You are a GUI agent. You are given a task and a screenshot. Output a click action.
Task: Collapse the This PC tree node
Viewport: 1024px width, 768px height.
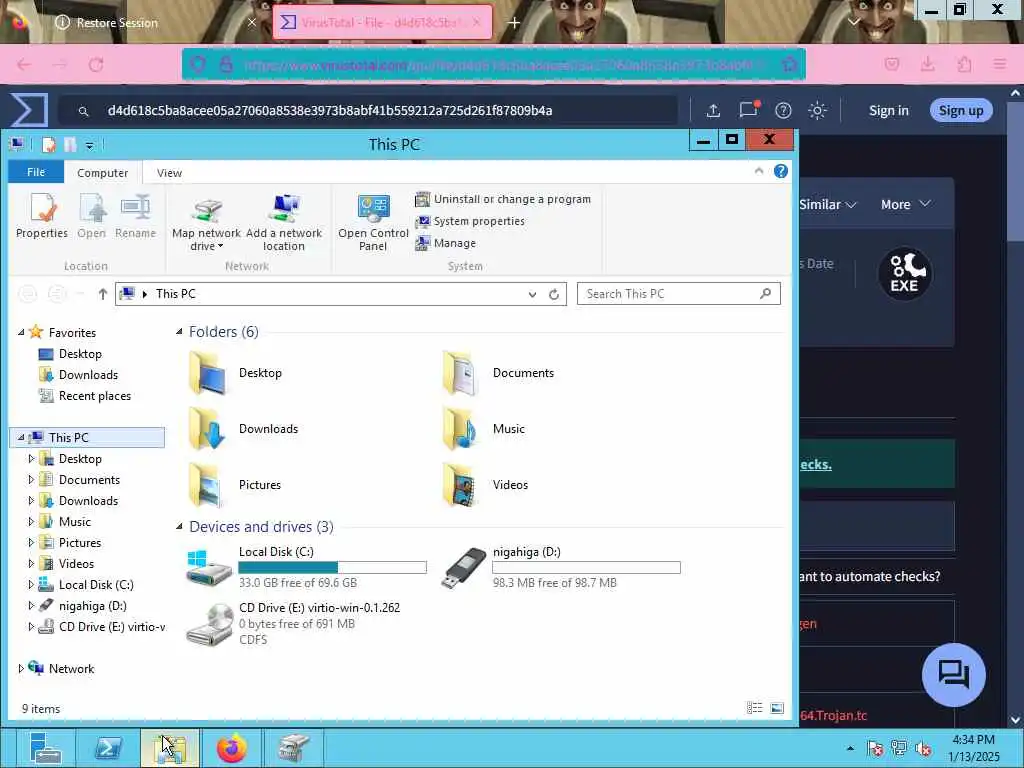point(21,438)
